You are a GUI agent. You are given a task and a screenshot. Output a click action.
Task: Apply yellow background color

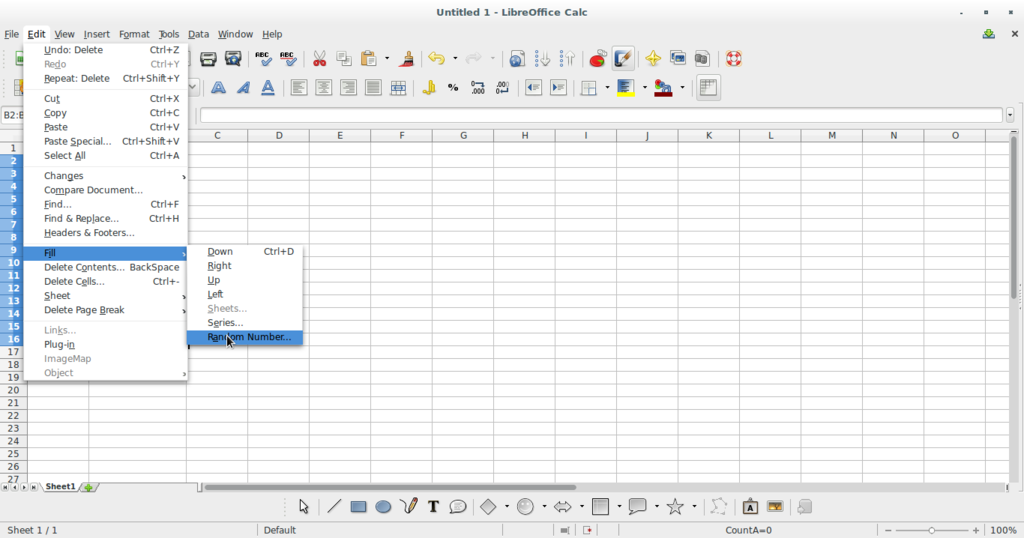[626, 87]
